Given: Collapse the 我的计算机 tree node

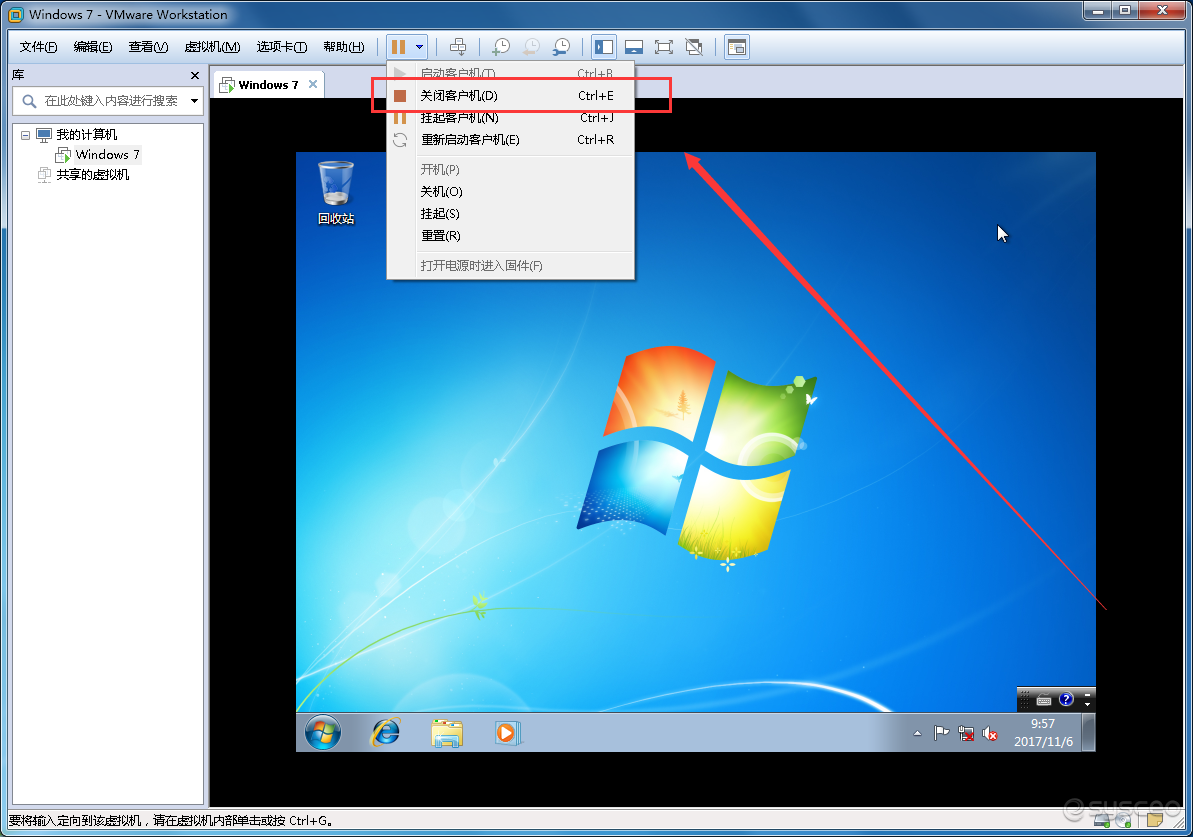Looking at the screenshot, I should pyautogui.click(x=25, y=135).
